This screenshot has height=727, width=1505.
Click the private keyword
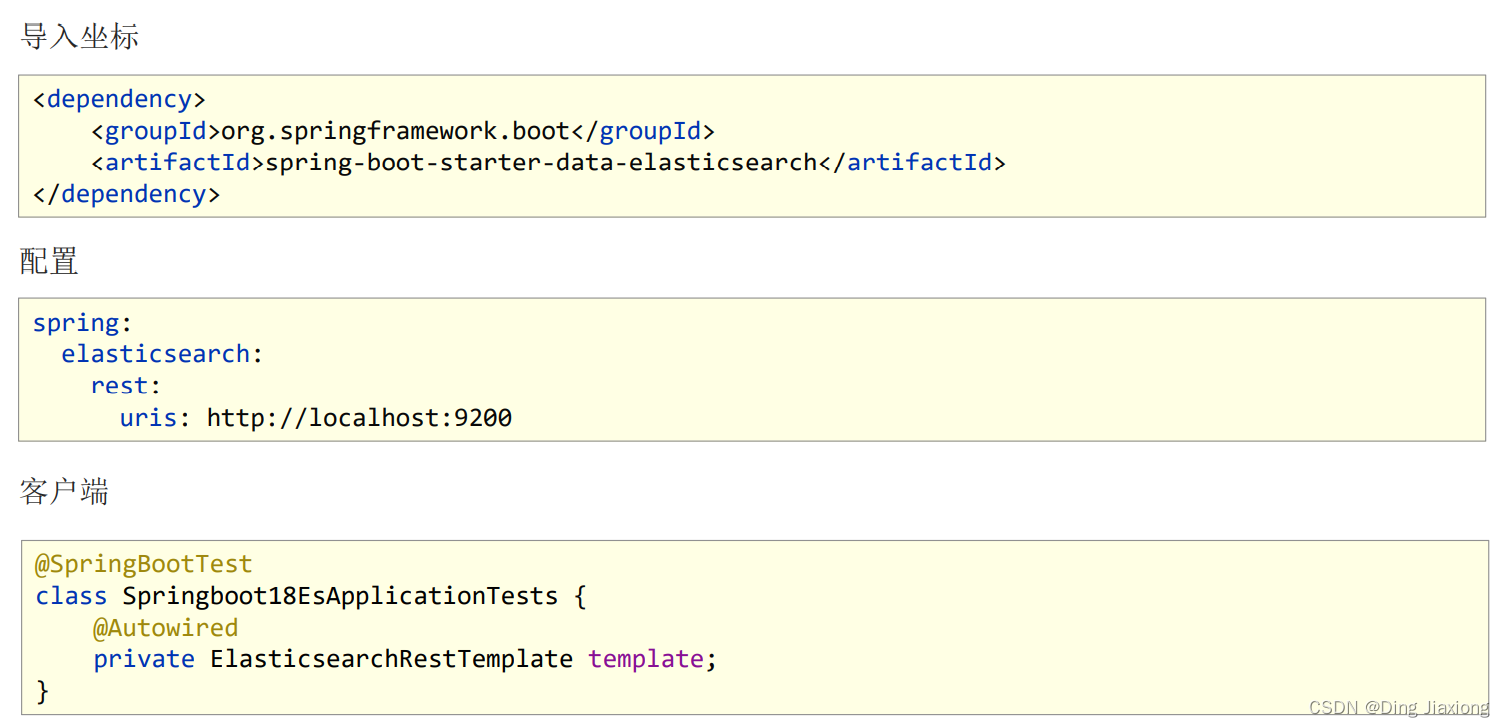(x=144, y=659)
